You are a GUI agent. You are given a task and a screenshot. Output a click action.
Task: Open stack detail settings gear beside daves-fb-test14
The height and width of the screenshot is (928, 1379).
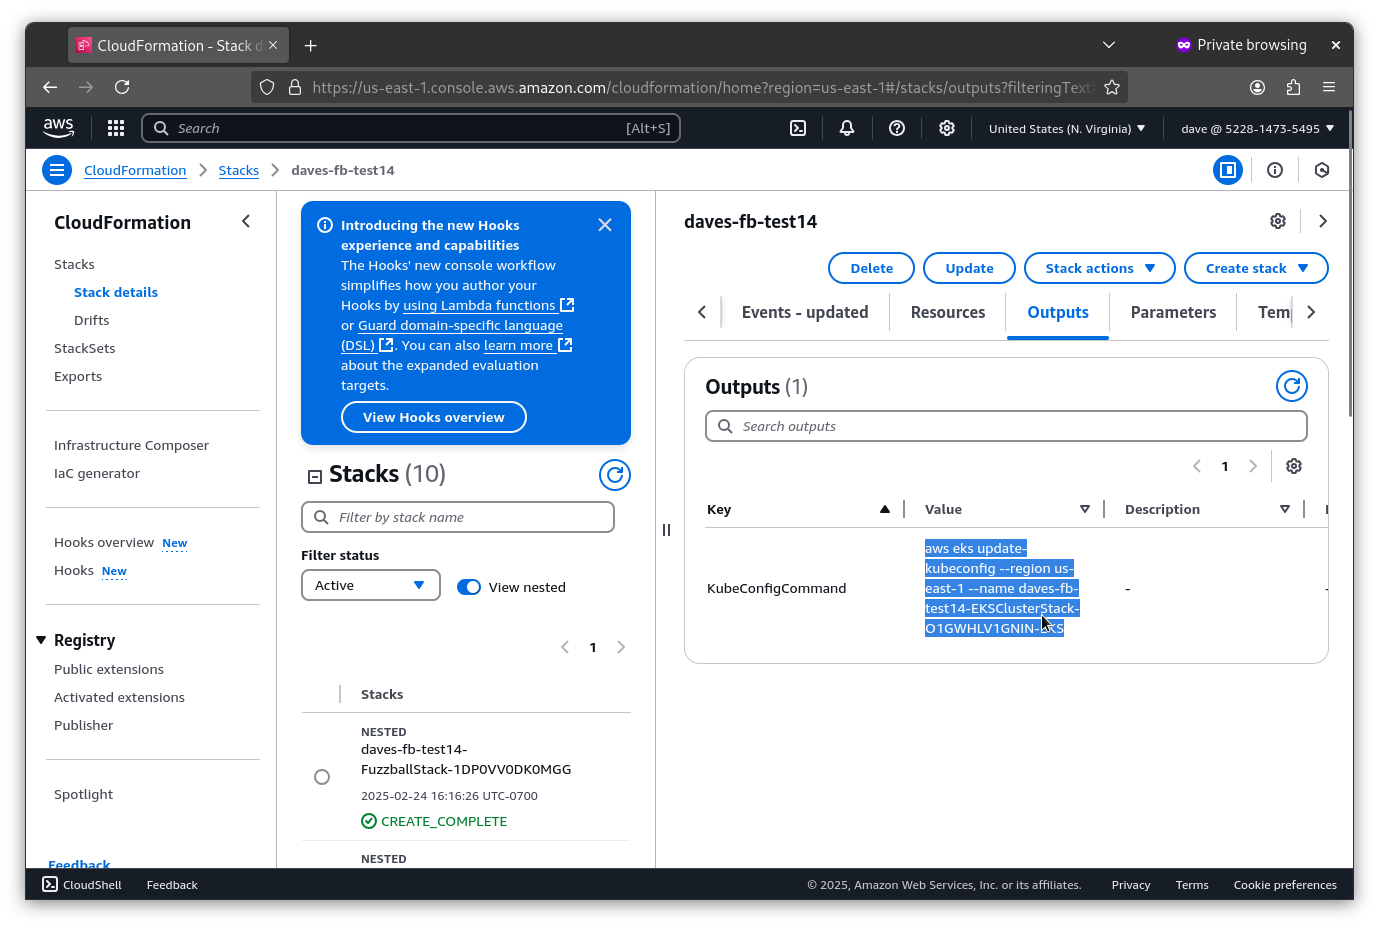pyautogui.click(x=1278, y=221)
